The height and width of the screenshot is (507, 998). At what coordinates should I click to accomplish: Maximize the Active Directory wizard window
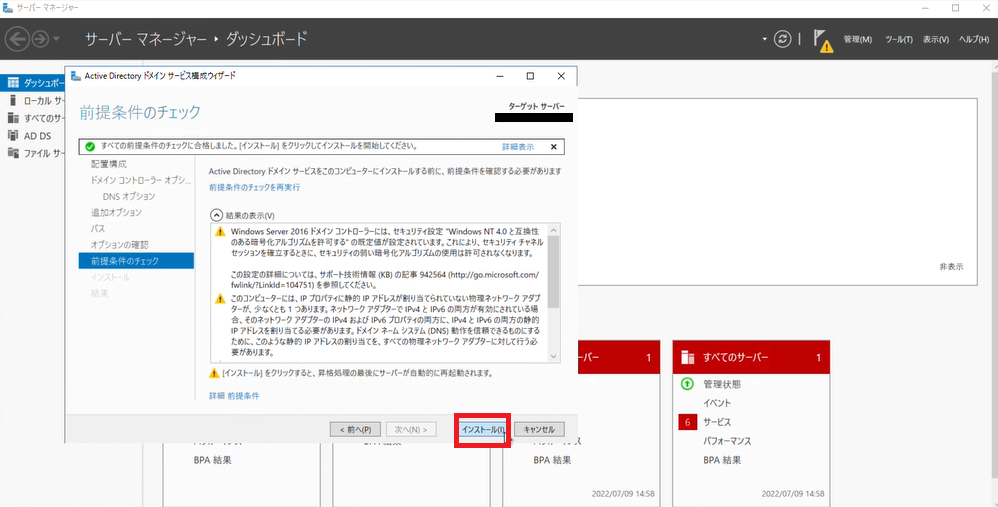(530, 76)
